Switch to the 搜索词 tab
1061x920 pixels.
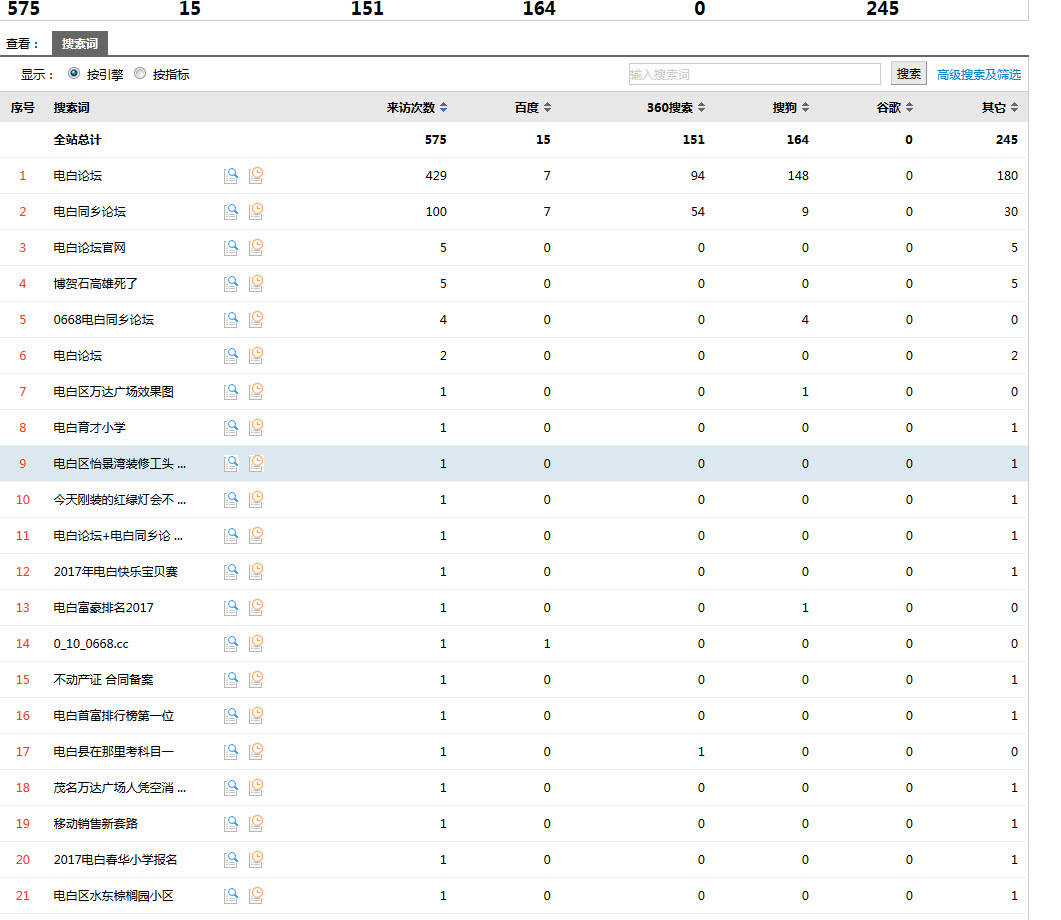pos(80,44)
